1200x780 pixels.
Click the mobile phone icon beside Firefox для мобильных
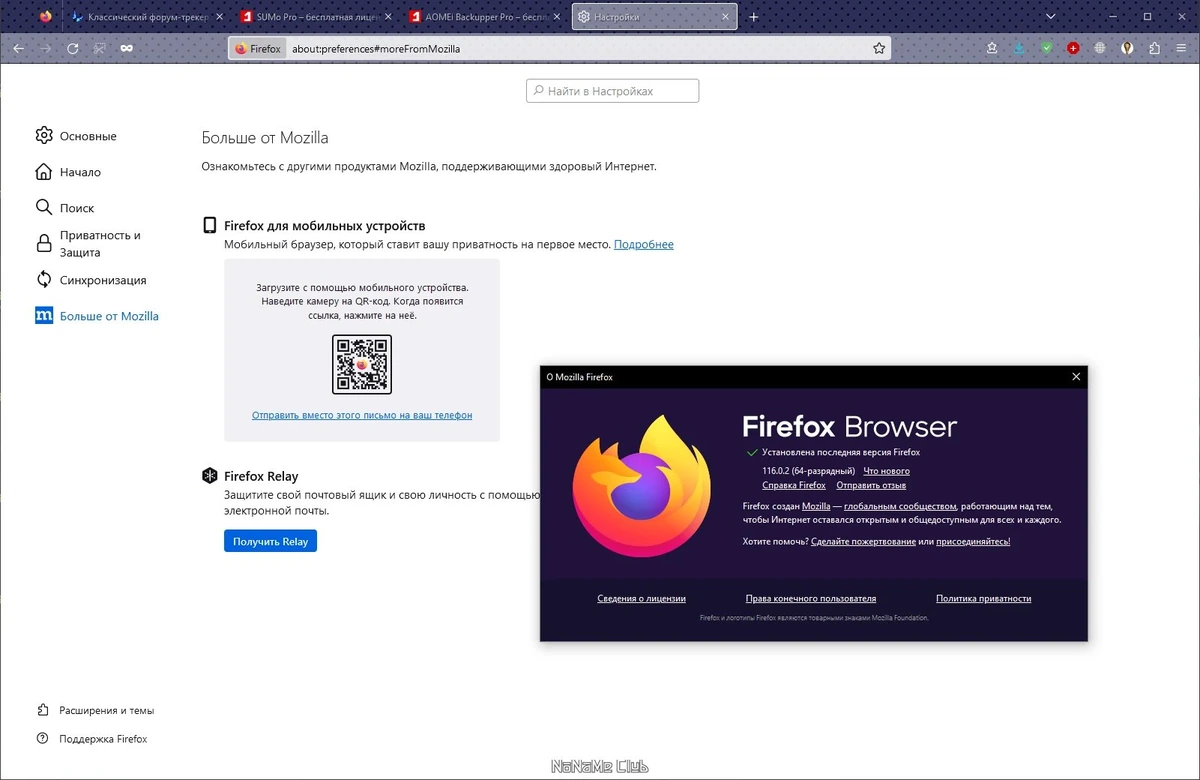point(210,226)
